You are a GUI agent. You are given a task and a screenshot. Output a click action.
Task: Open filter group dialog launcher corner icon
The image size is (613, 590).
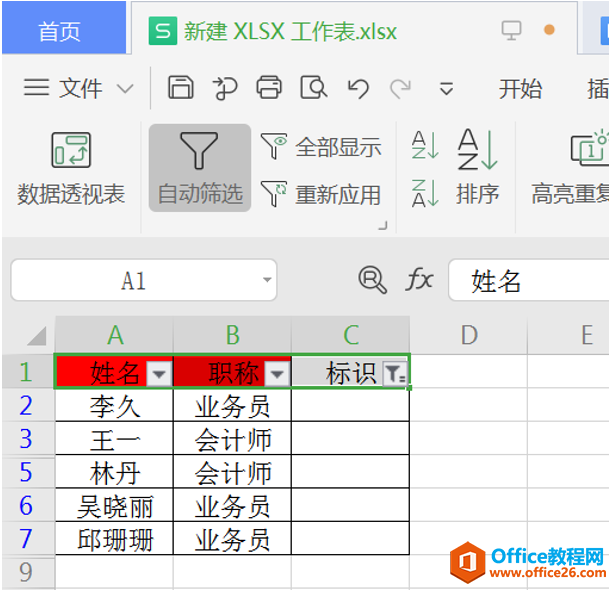click(383, 226)
